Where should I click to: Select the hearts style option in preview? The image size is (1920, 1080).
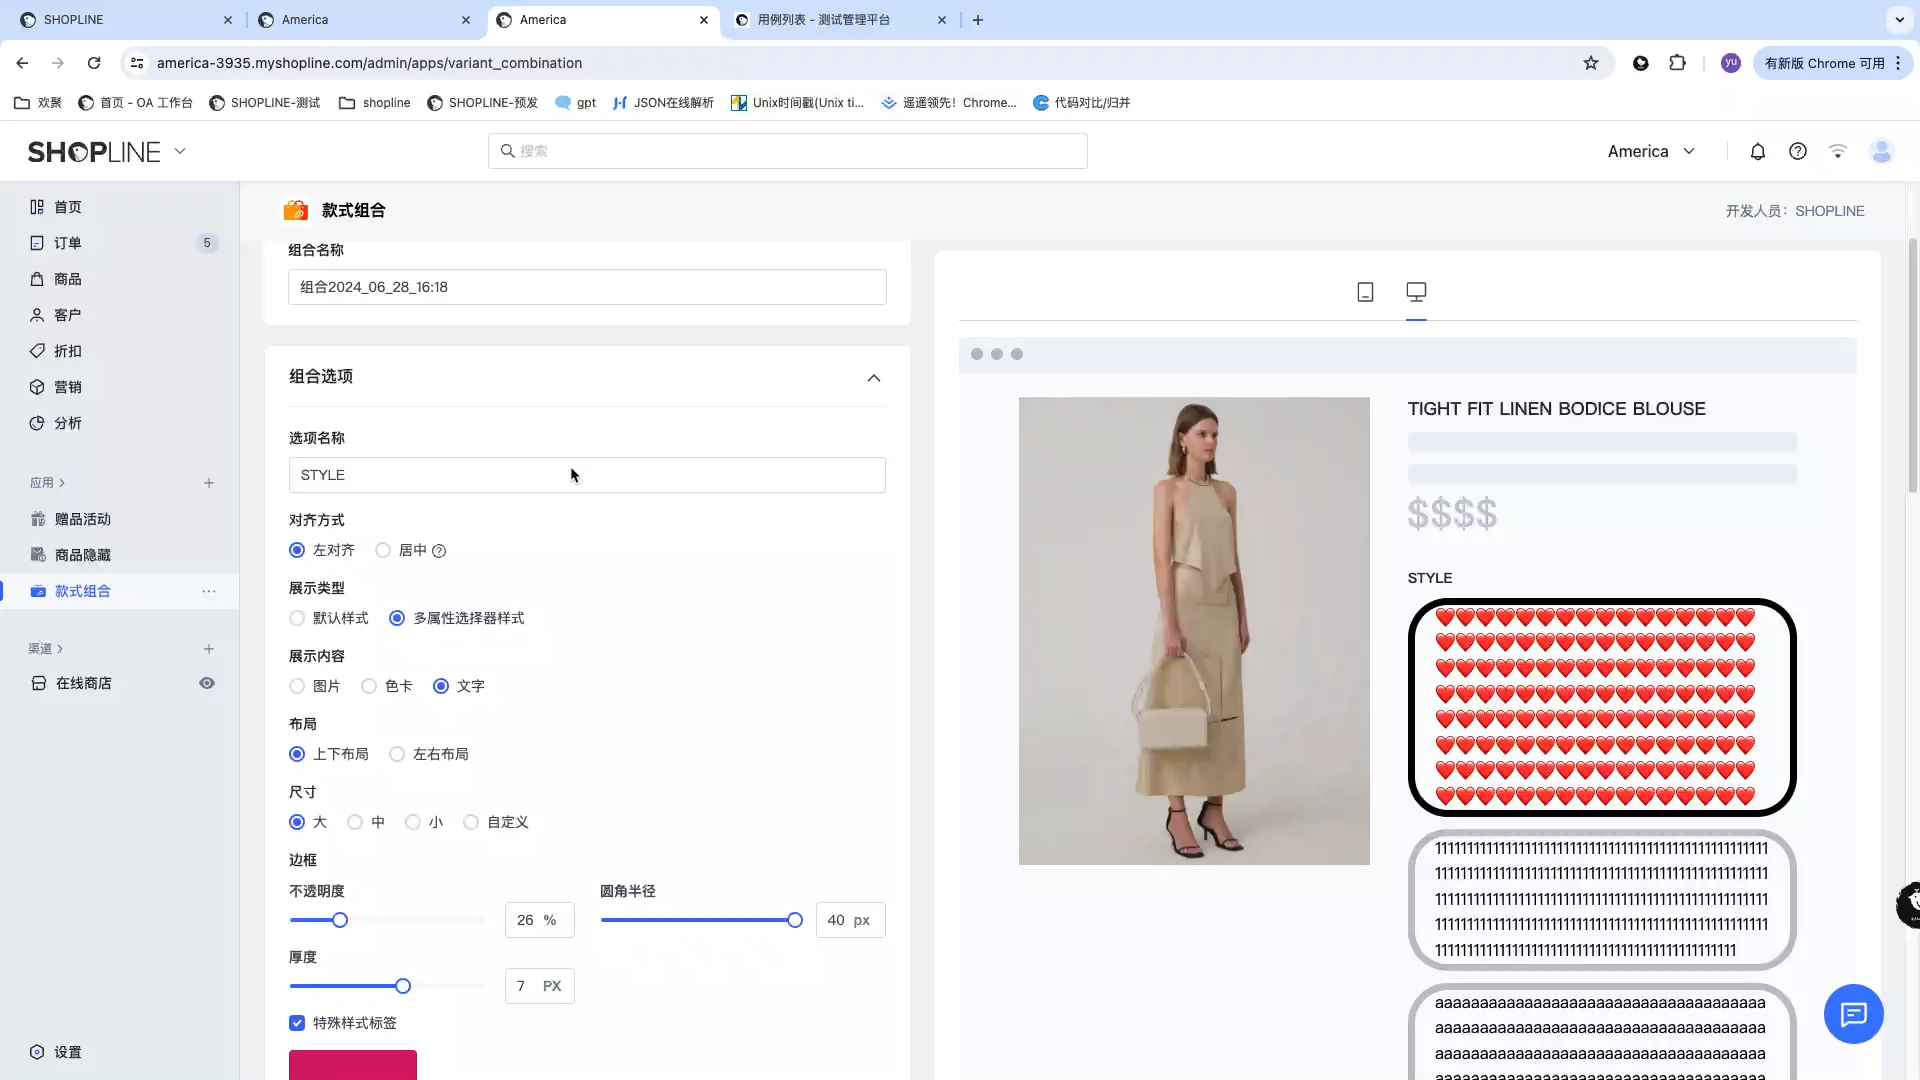pos(1602,707)
